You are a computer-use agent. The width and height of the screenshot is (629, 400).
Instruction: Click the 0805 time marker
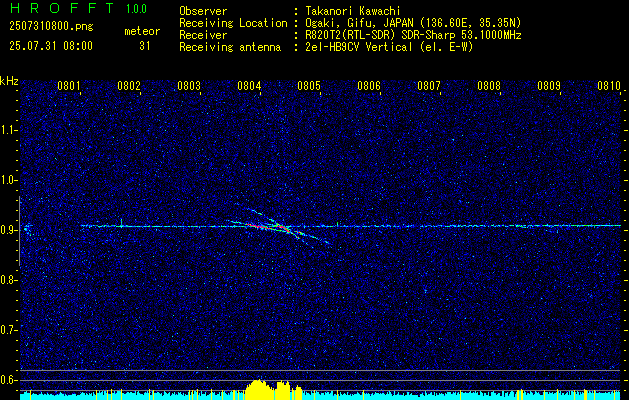309,85
